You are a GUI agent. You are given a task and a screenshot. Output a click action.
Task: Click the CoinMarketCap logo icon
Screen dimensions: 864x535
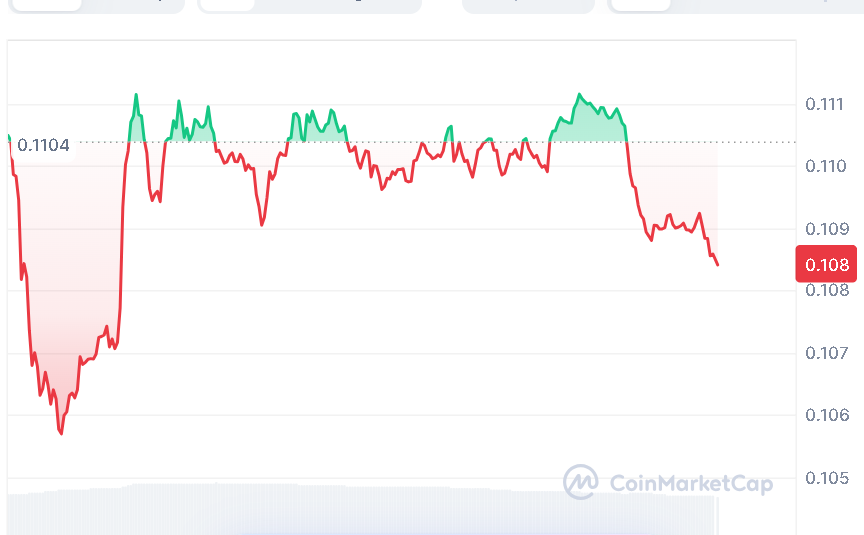(x=580, y=483)
